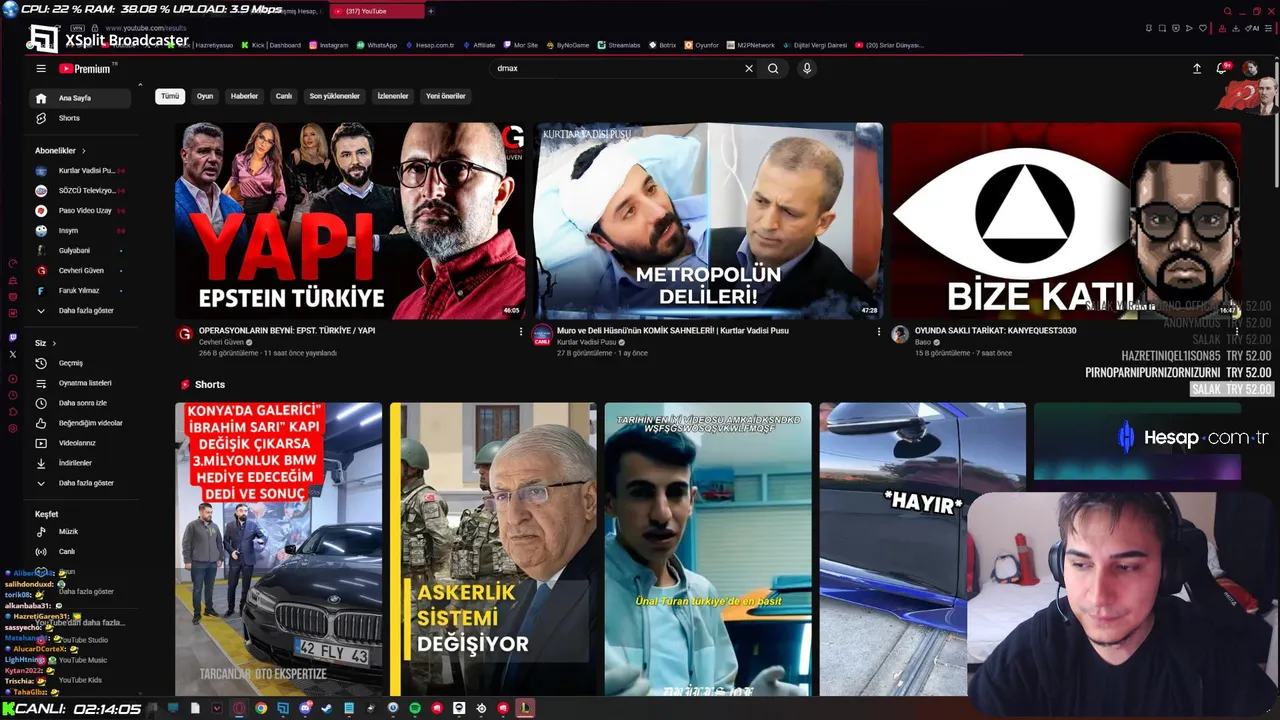
Task: Expand Daha fazla göster under Siz
Action: [x=80, y=483]
